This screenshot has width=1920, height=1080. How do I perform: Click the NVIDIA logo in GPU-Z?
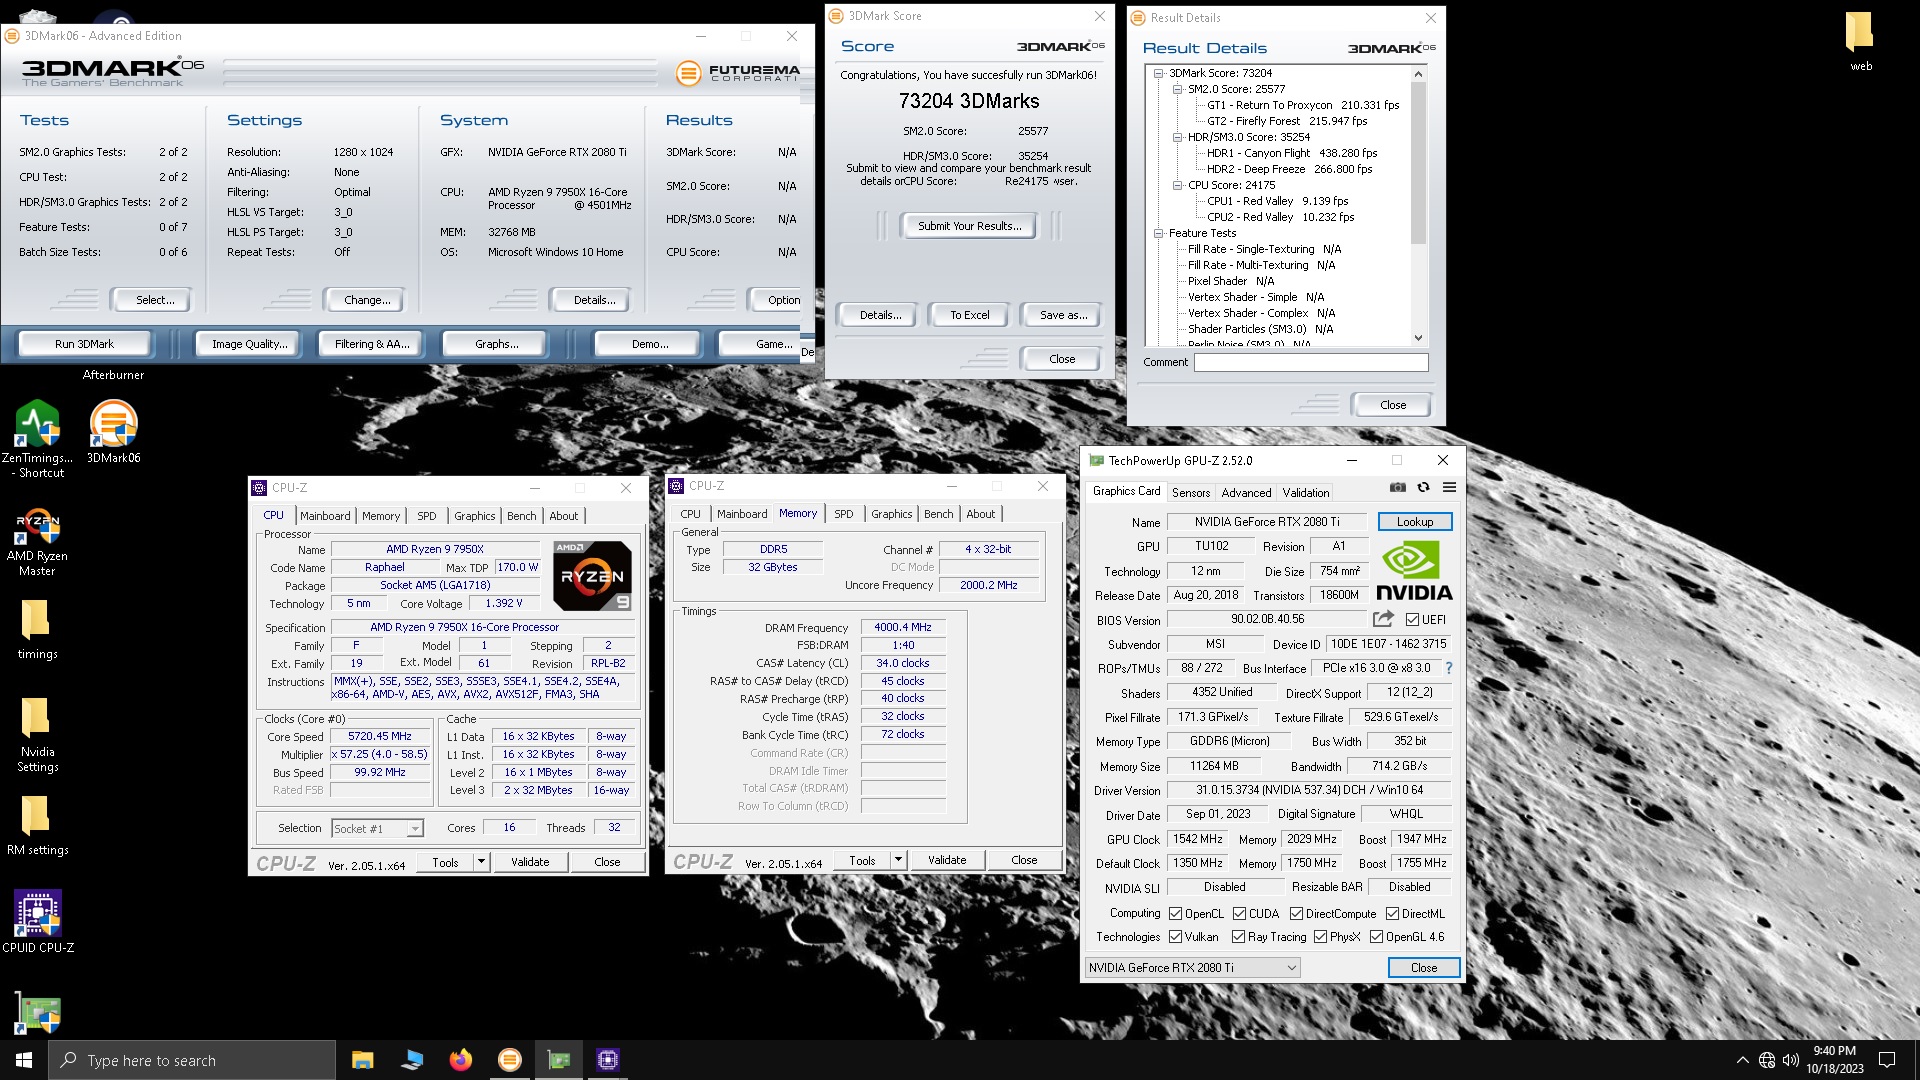click(1413, 570)
